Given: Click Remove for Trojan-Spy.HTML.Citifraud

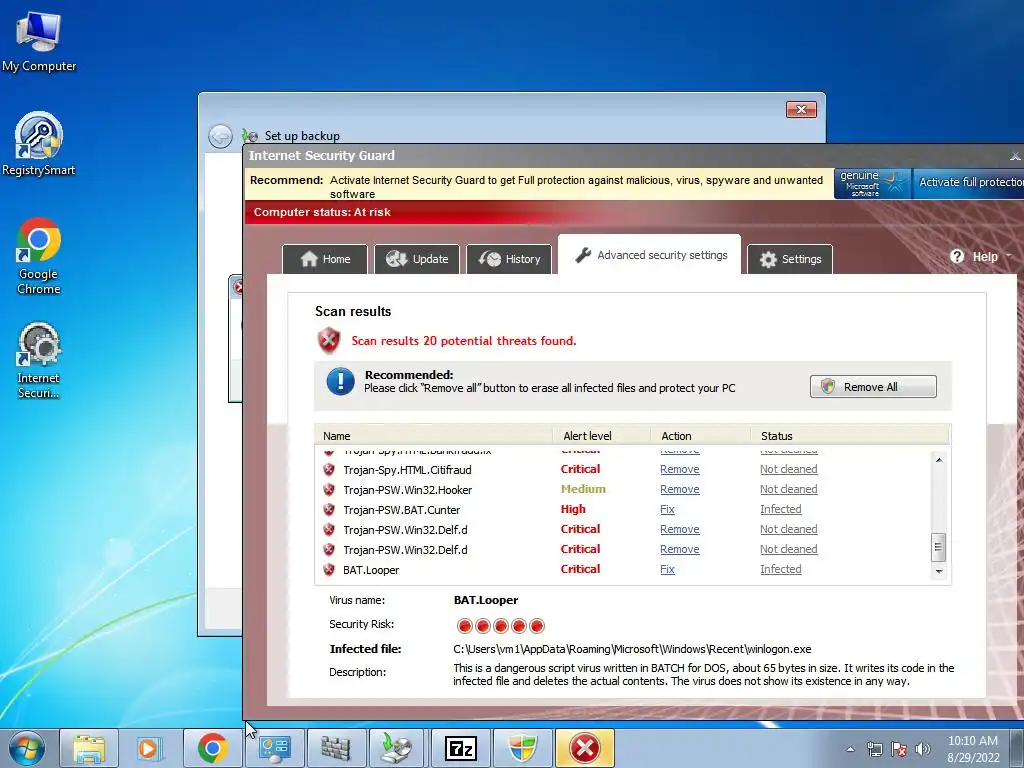Looking at the screenshot, I should [679, 470].
